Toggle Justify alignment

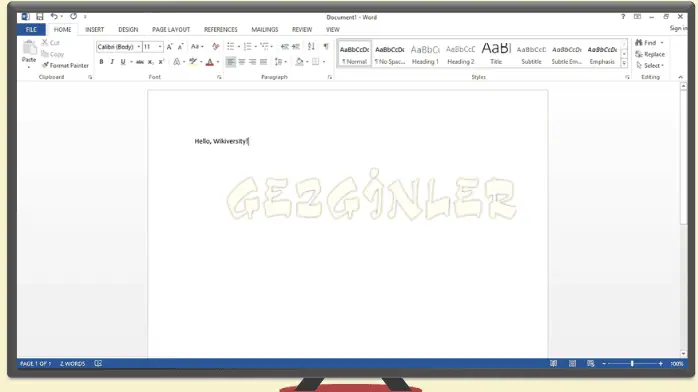click(x=264, y=62)
